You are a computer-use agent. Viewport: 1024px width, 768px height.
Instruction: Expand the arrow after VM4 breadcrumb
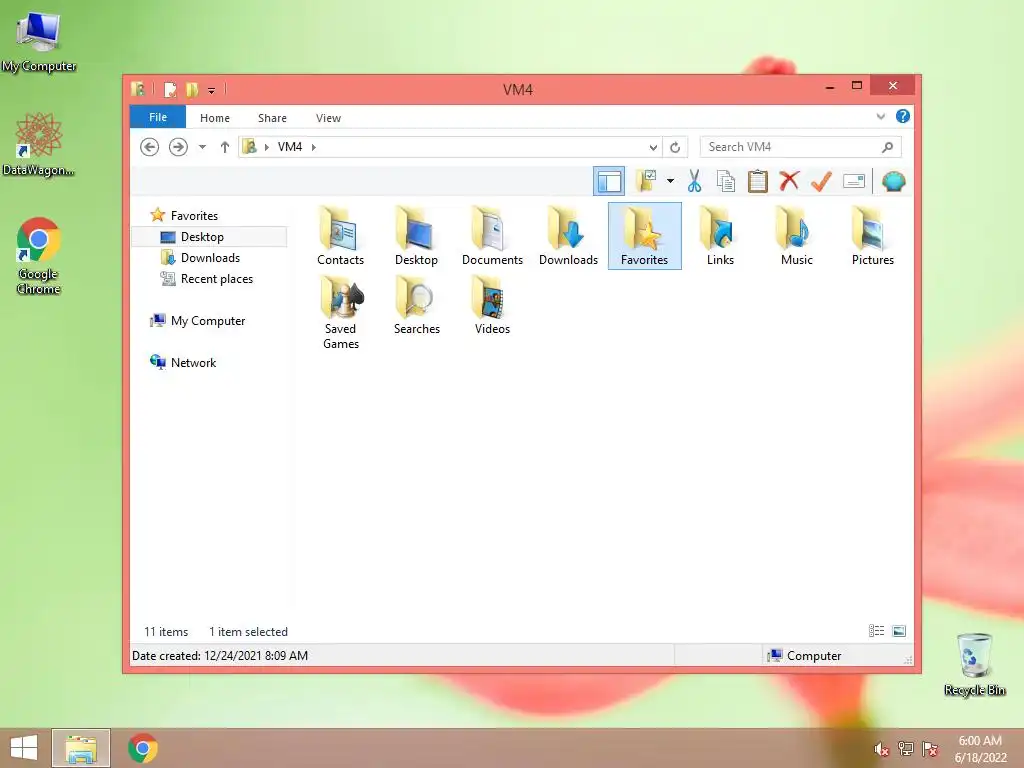coord(313,147)
